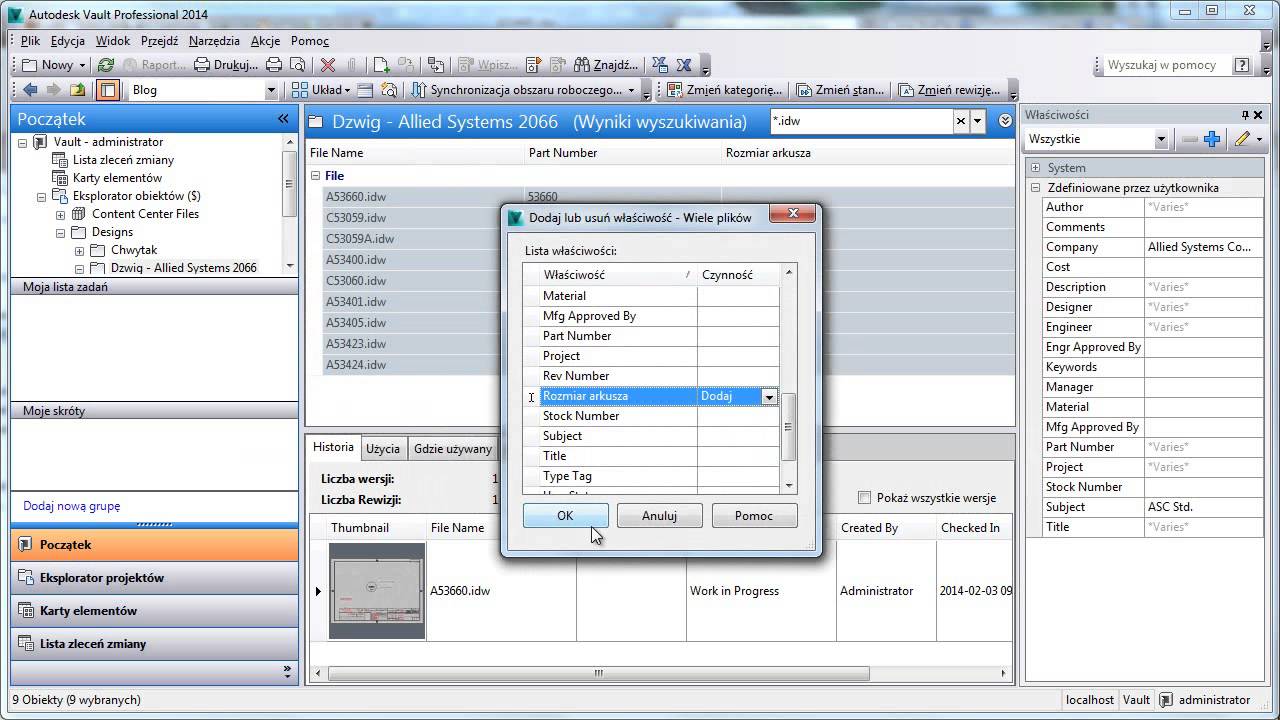
Task: Collapse the Początek navigation pane chevrons
Action: [x=283, y=119]
